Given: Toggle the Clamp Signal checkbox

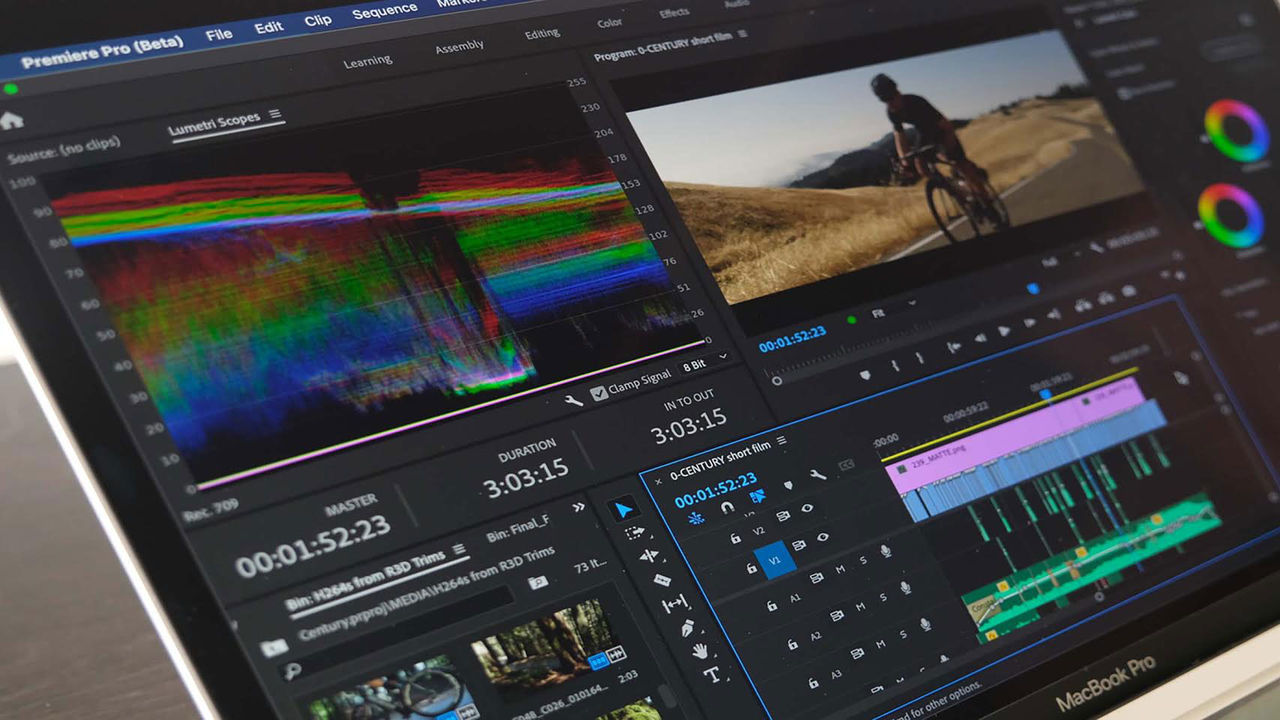Looking at the screenshot, I should (598, 393).
